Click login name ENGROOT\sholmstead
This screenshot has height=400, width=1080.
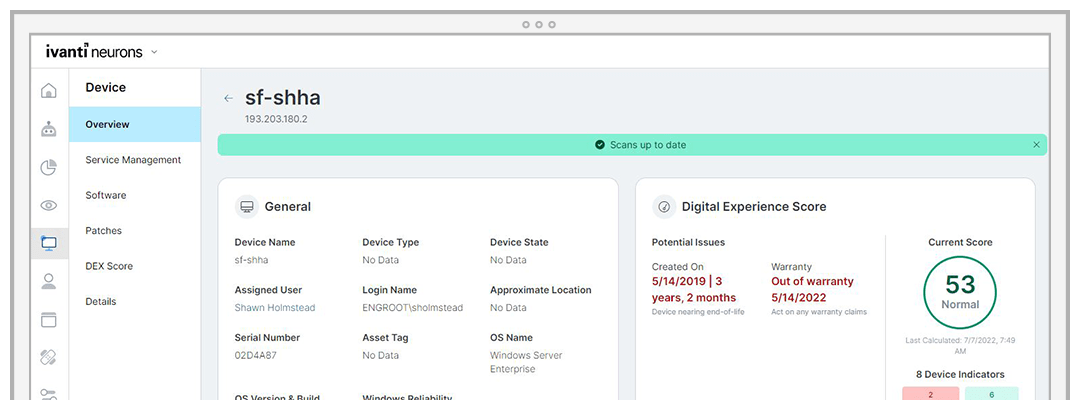413,308
